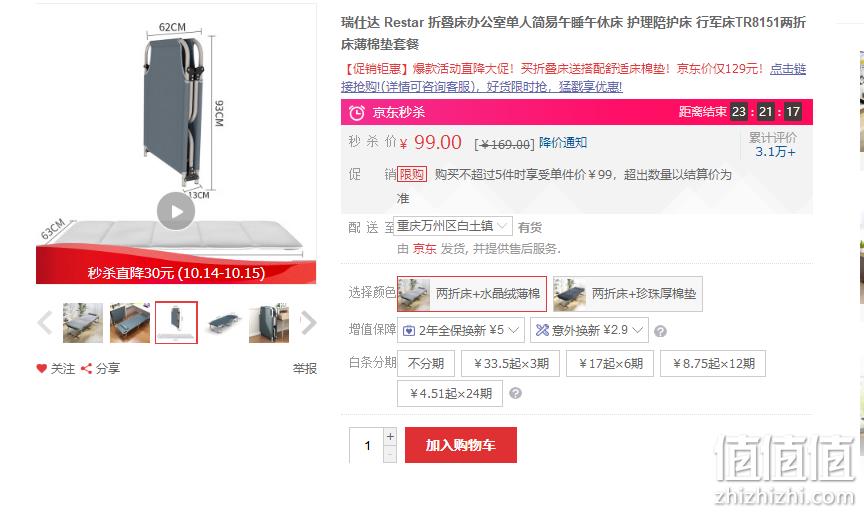
Task: Open 降价通知 price alert link
Action: [563, 143]
